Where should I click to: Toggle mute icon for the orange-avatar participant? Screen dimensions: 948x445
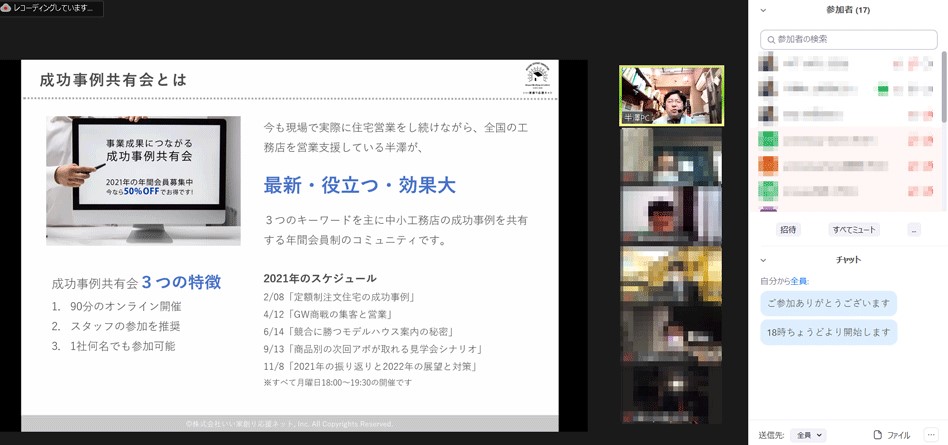coord(912,164)
